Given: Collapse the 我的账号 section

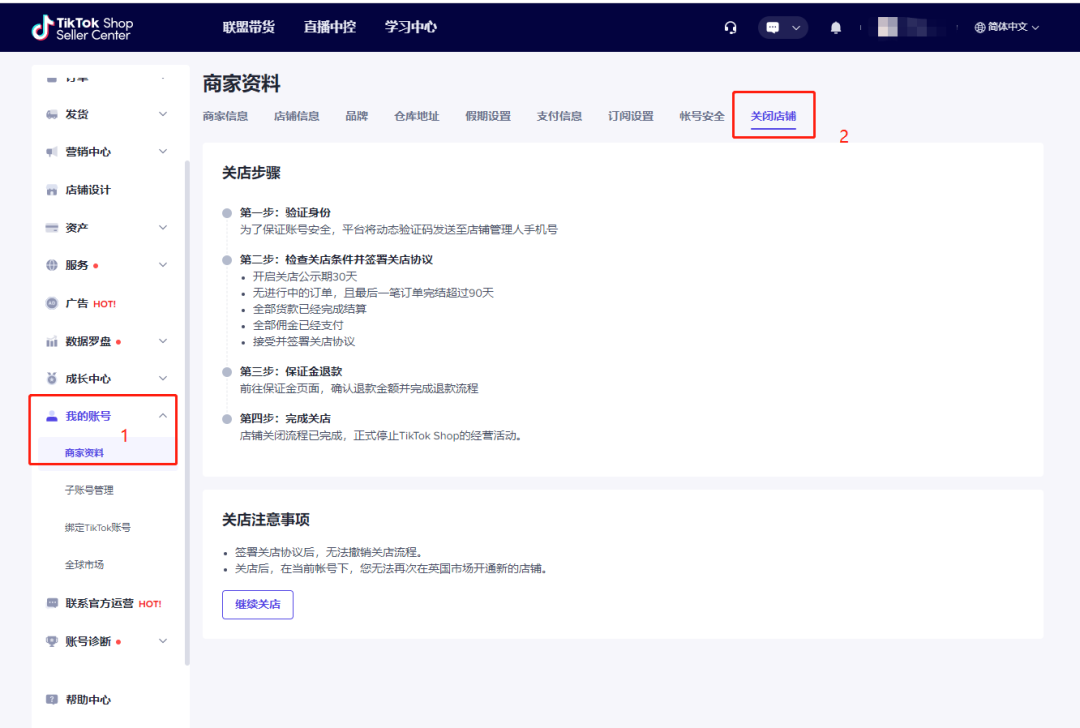Looking at the screenshot, I should (x=163, y=416).
